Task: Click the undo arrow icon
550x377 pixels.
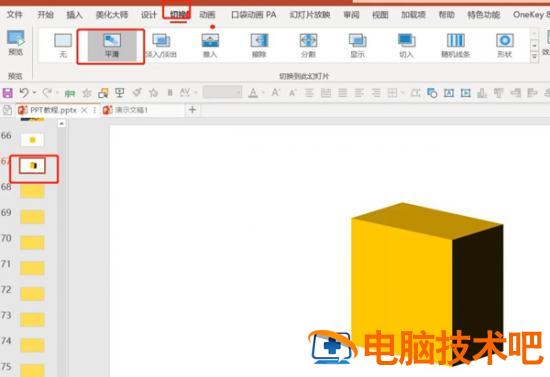Action: point(24,93)
